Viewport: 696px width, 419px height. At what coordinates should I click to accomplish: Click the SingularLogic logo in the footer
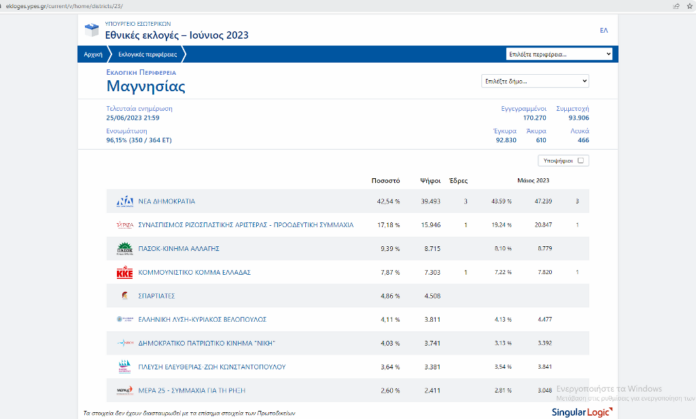pyautogui.click(x=584, y=411)
